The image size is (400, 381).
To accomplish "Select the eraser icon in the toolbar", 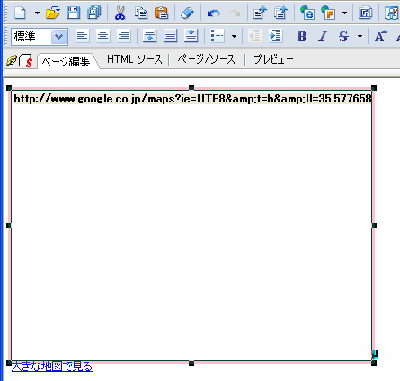I will pyautogui.click(x=187, y=13).
